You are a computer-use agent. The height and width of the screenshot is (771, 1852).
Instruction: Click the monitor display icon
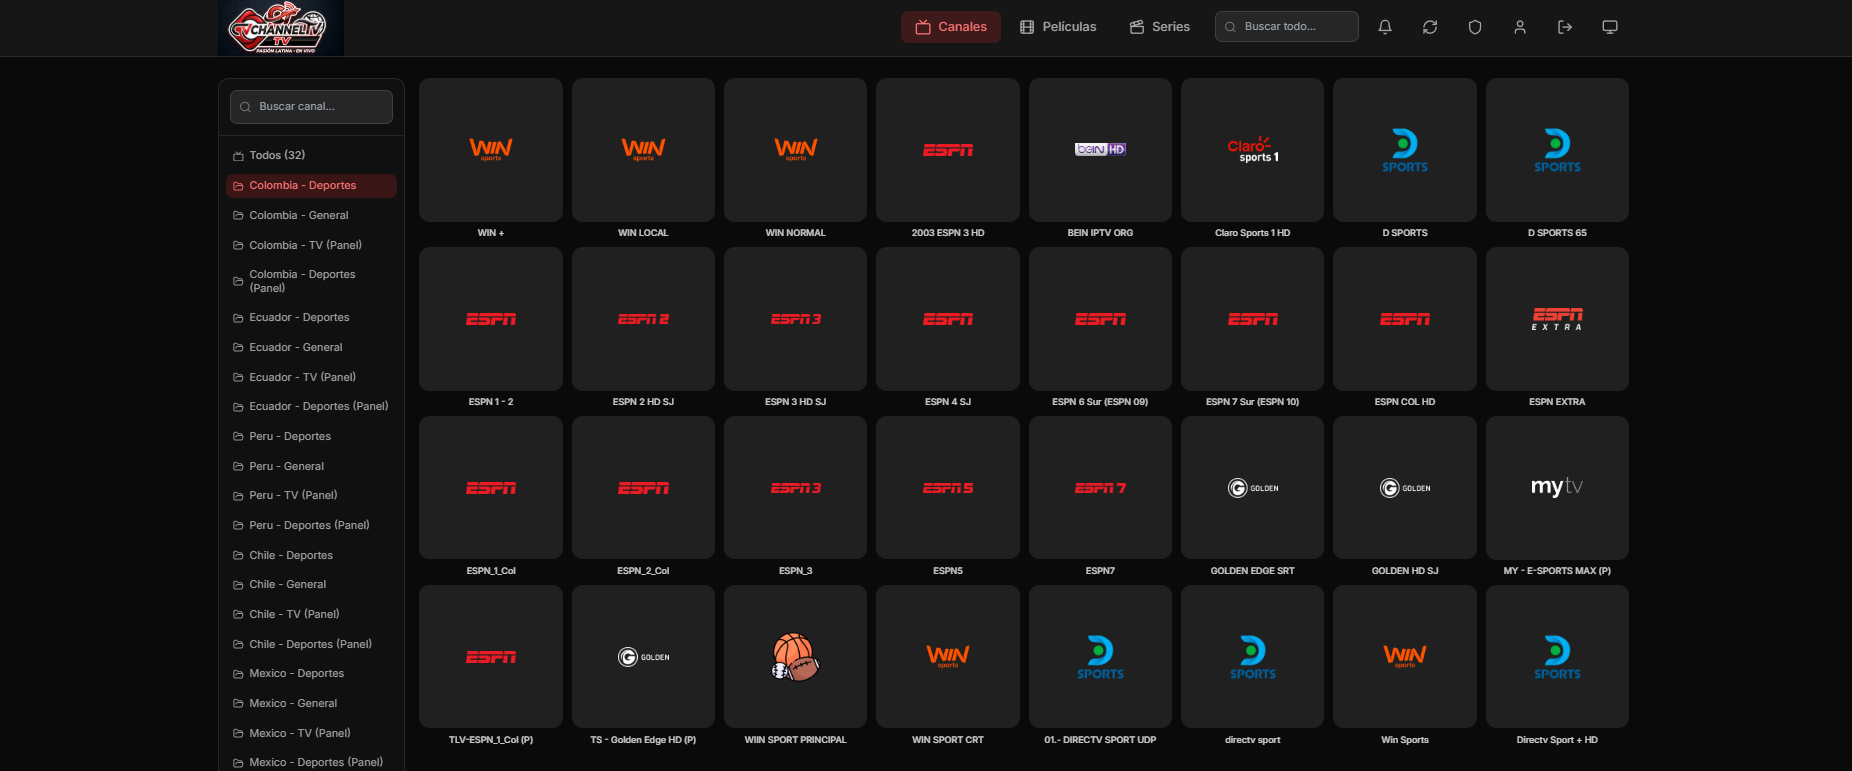pyautogui.click(x=1610, y=27)
